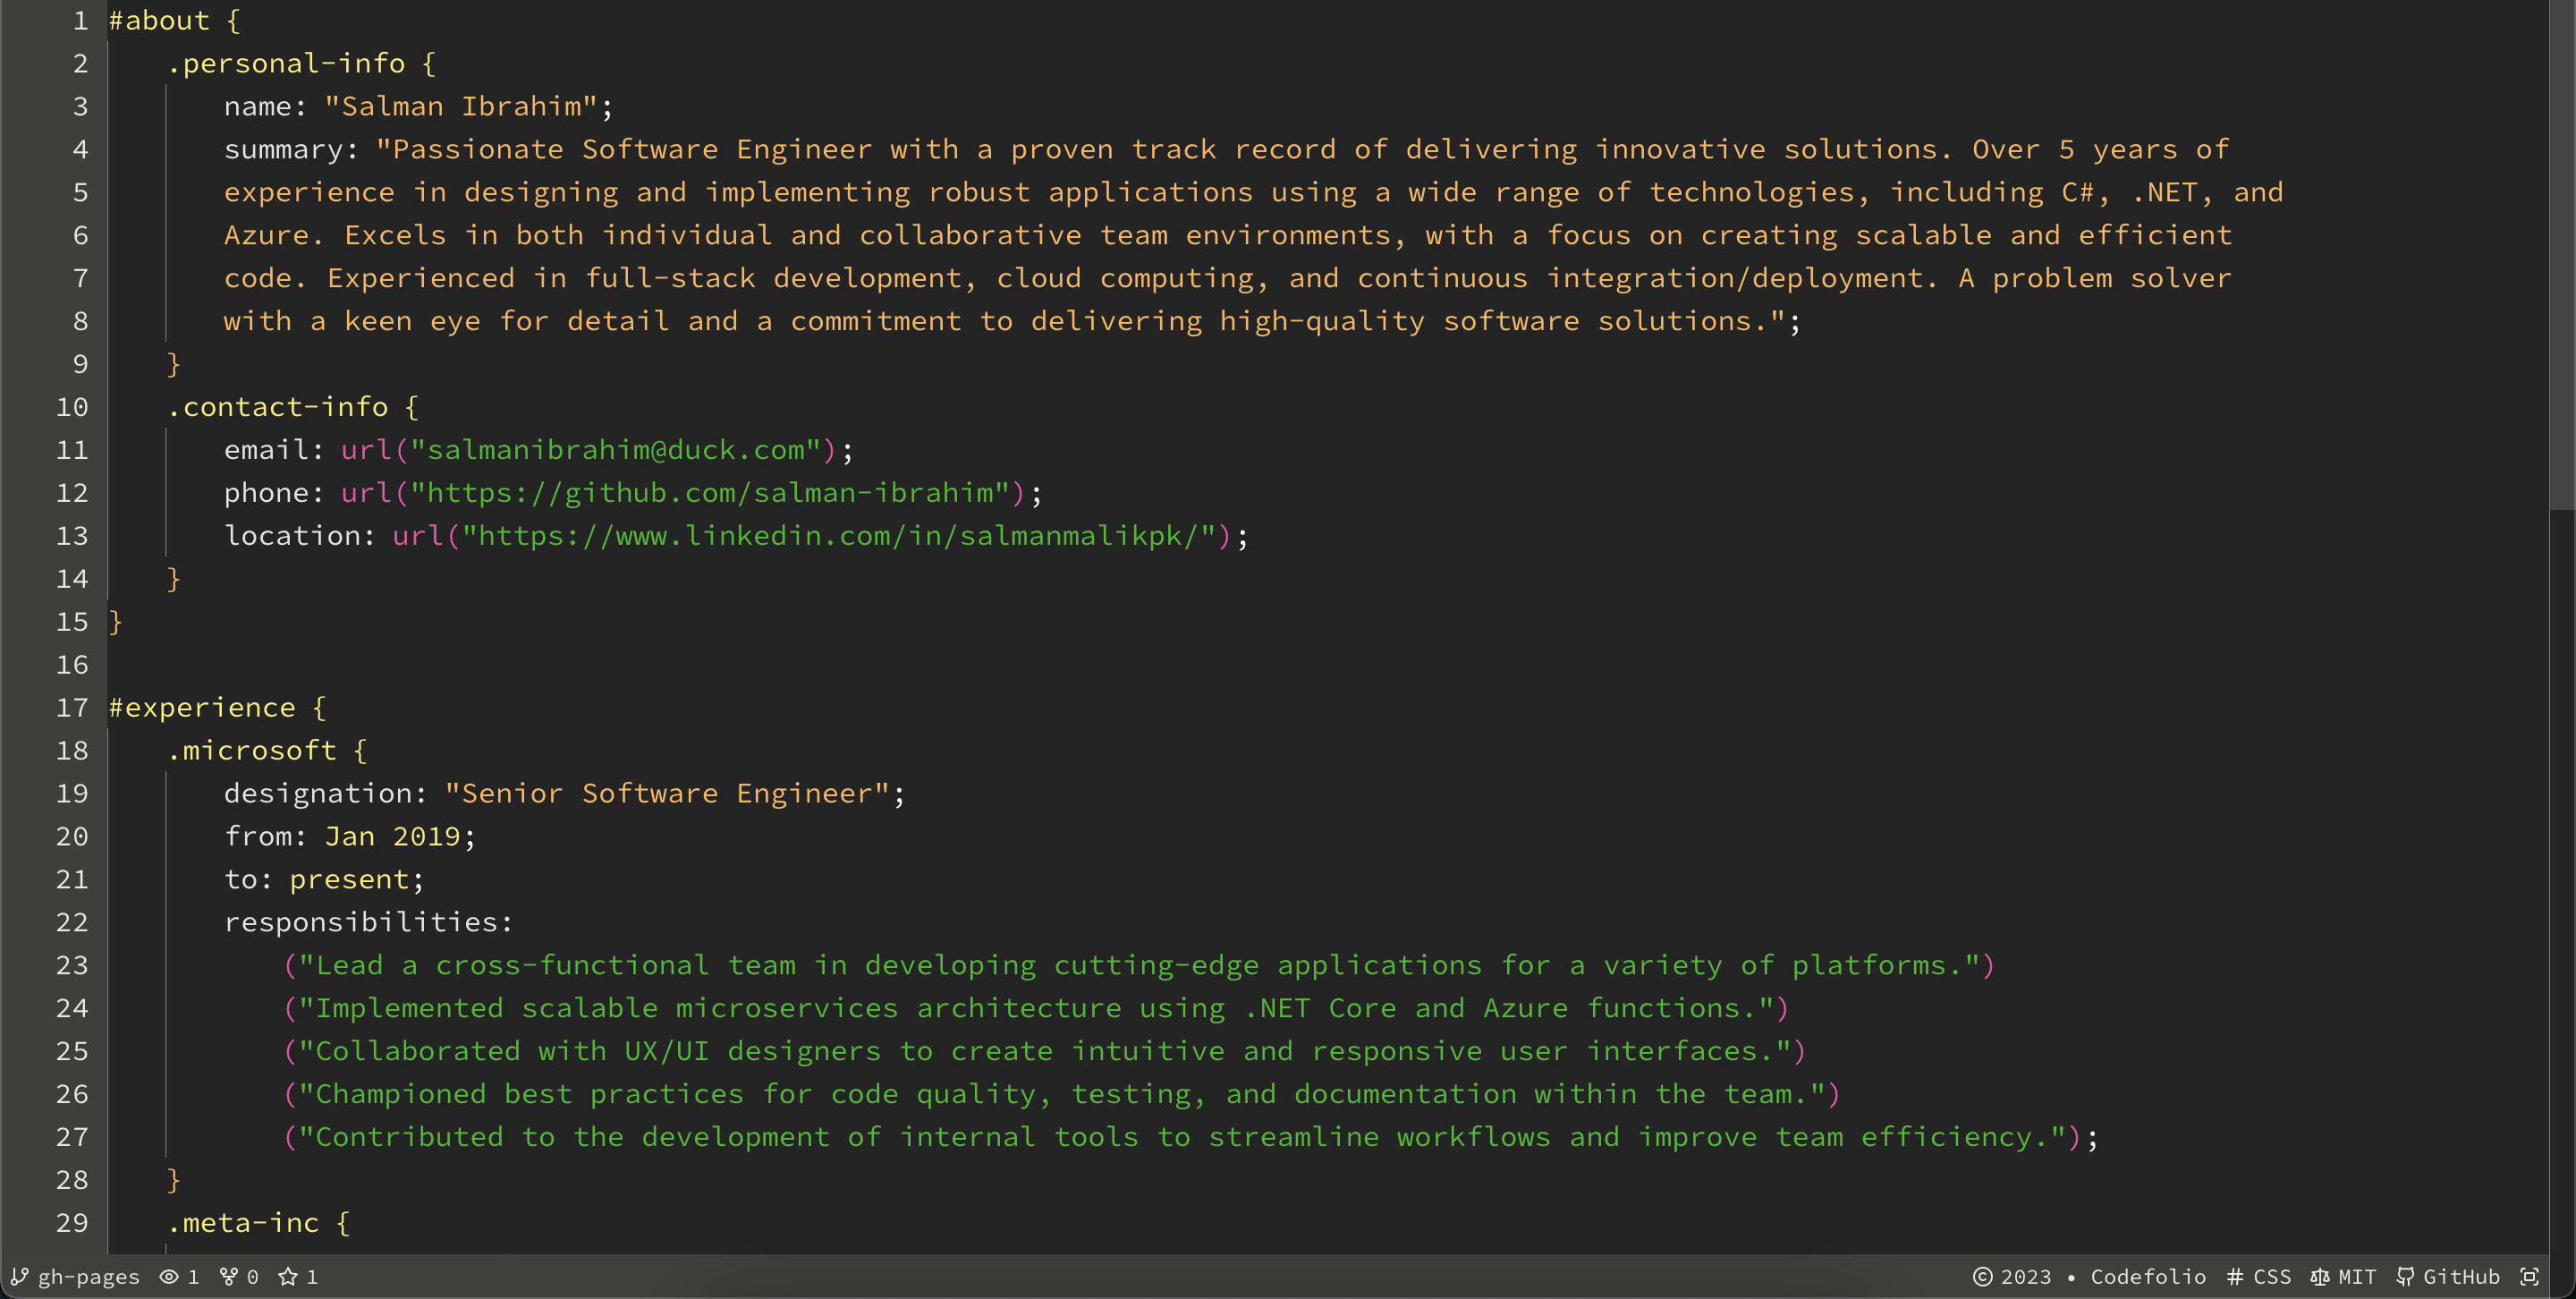The width and height of the screenshot is (2576, 1299).
Task: Open the github.com/salman-ibrahim url
Action: (x=710, y=493)
